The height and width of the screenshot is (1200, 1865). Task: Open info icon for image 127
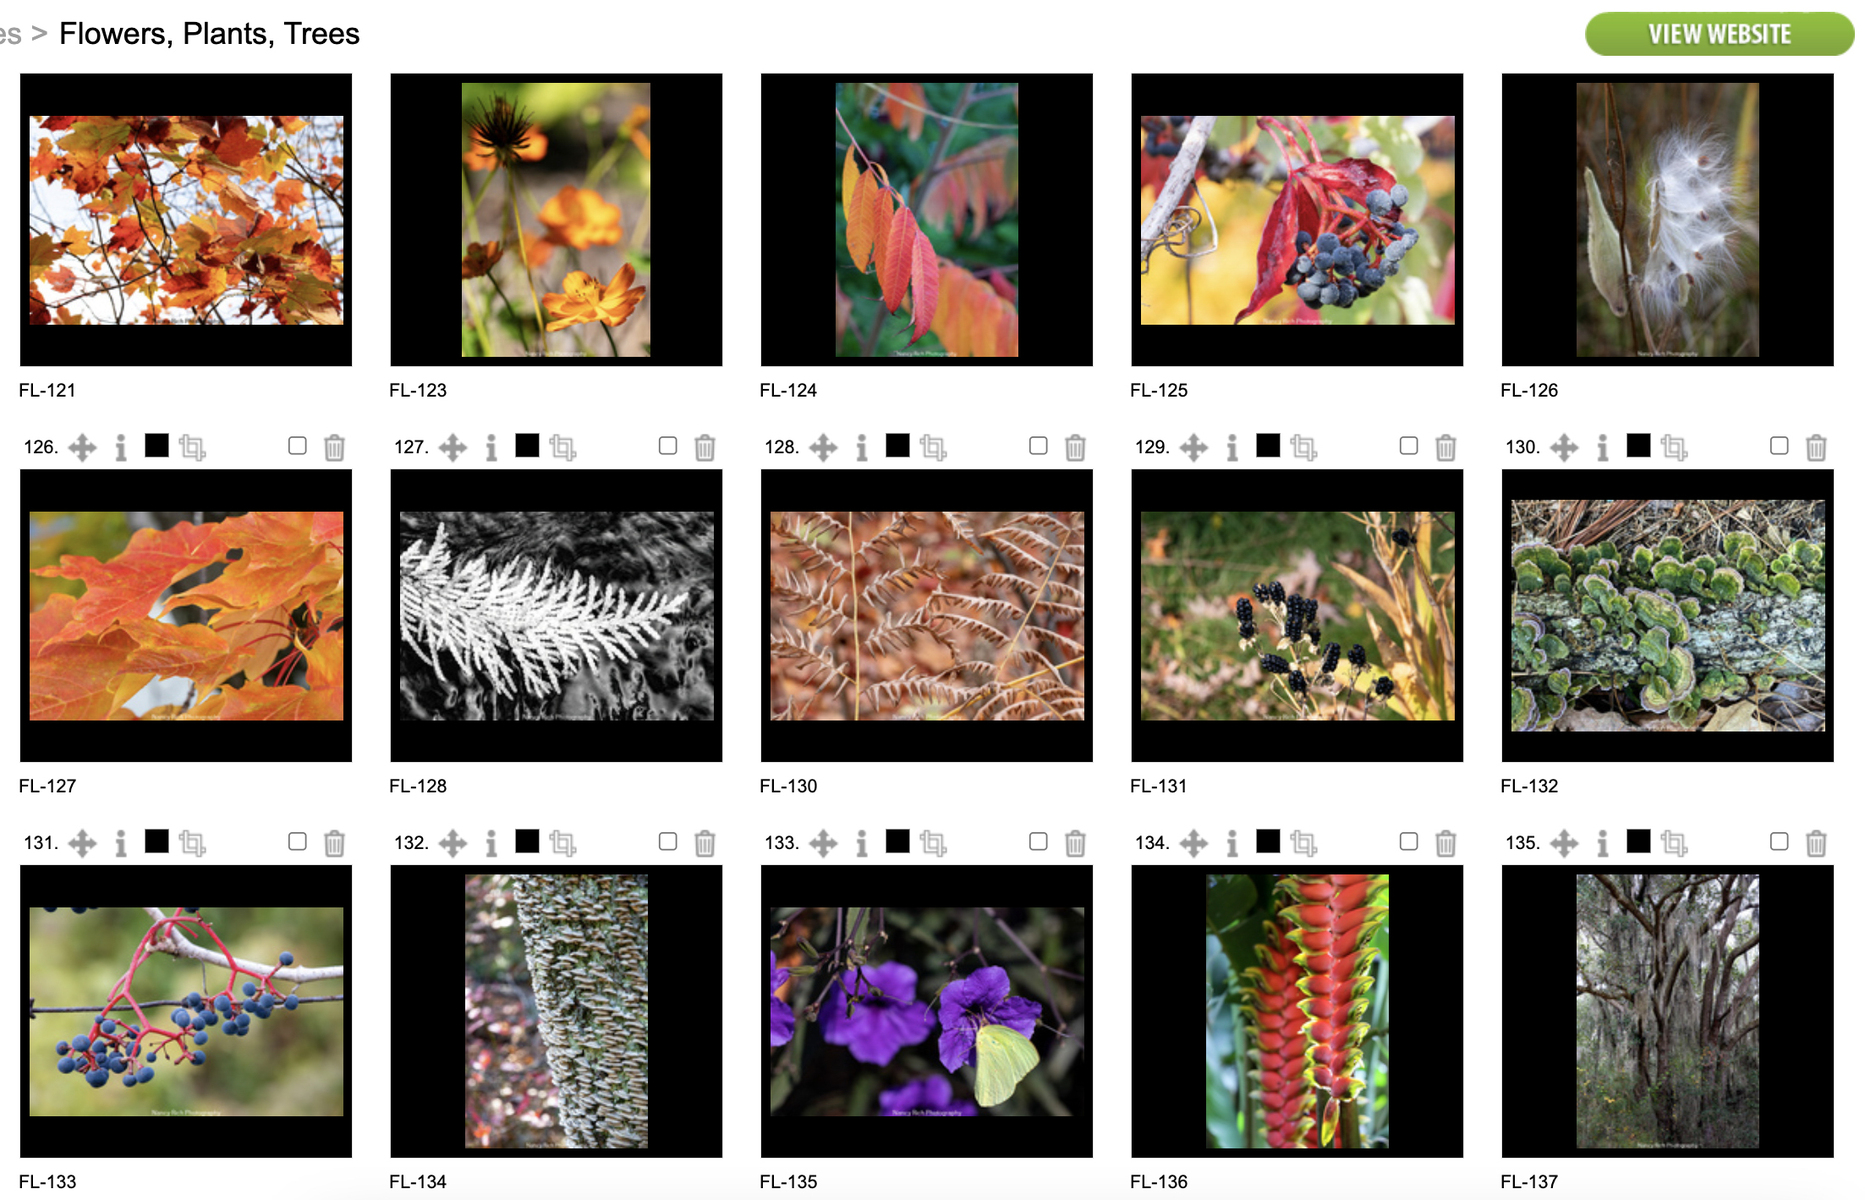pyautogui.click(x=491, y=447)
